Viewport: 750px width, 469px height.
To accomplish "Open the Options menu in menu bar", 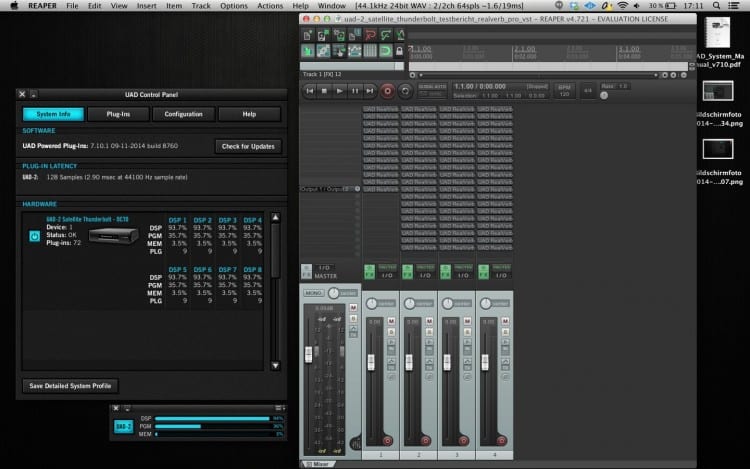I will tap(234, 6).
